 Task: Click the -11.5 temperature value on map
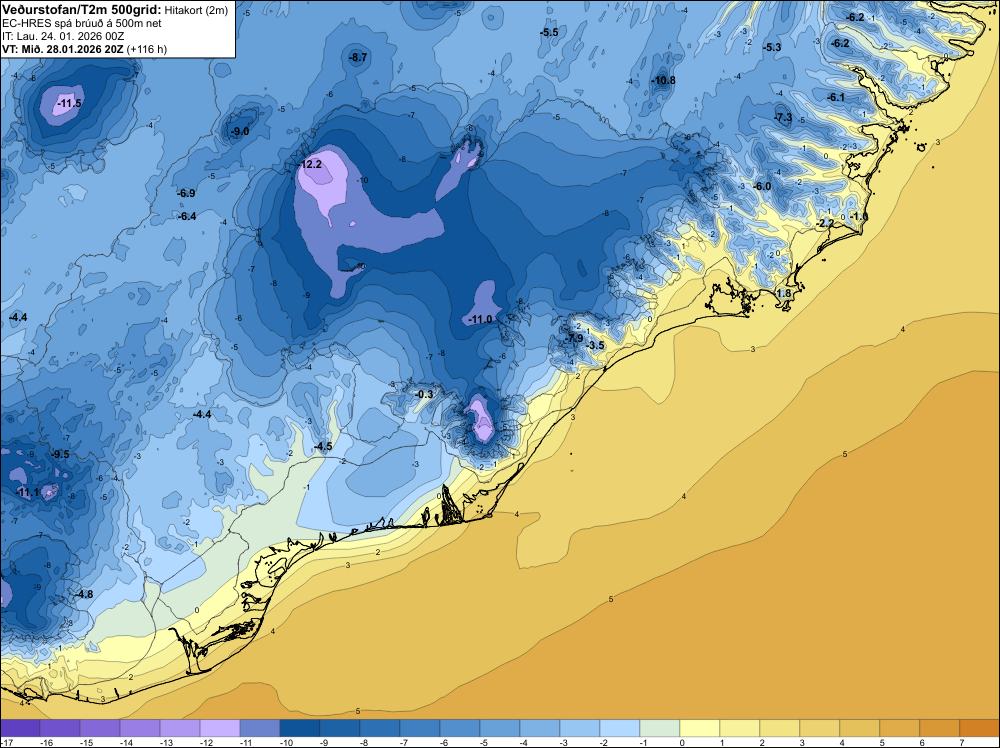point(69,103)
